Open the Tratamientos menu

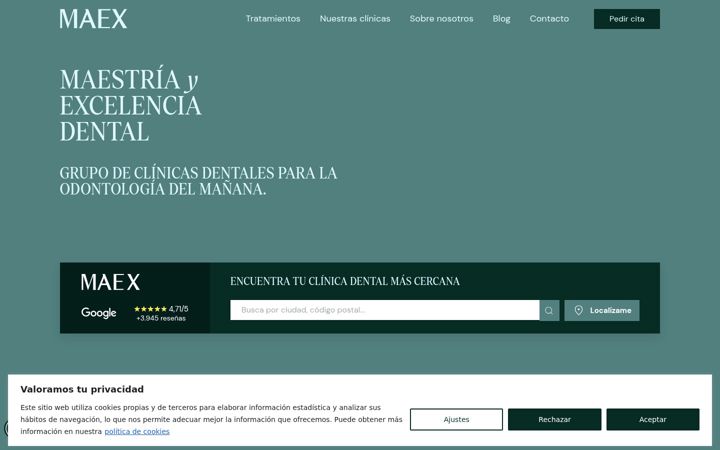273,19
